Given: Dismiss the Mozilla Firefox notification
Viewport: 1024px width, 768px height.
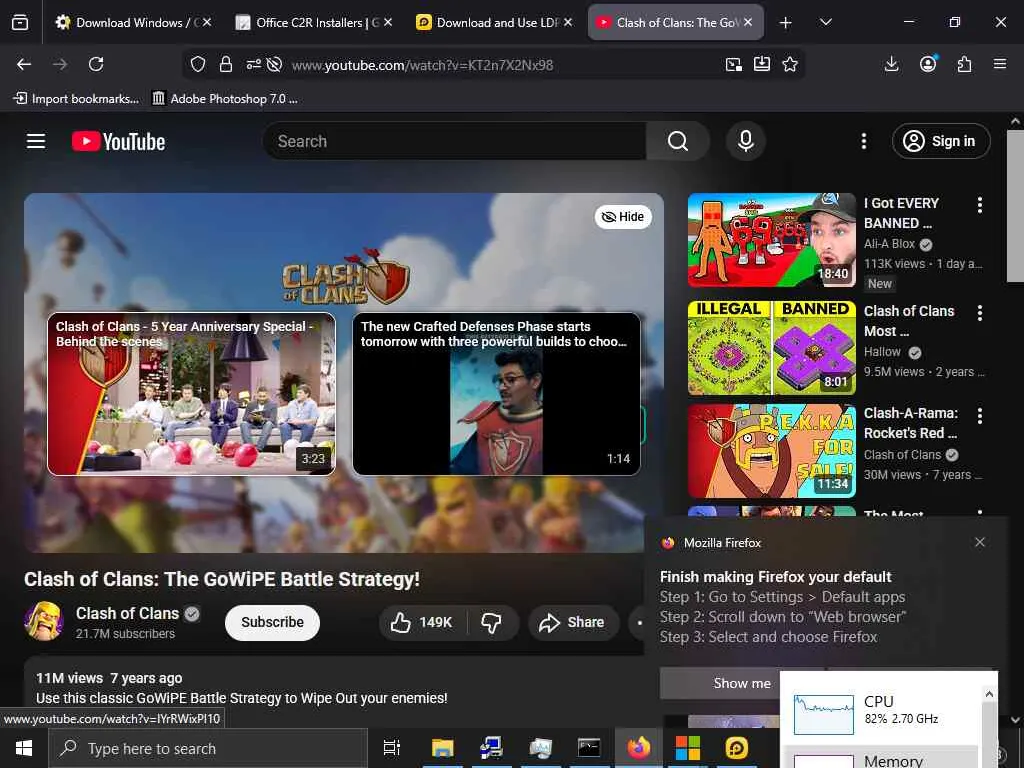Looking at the screenshot, I should (x=980, y=542).
